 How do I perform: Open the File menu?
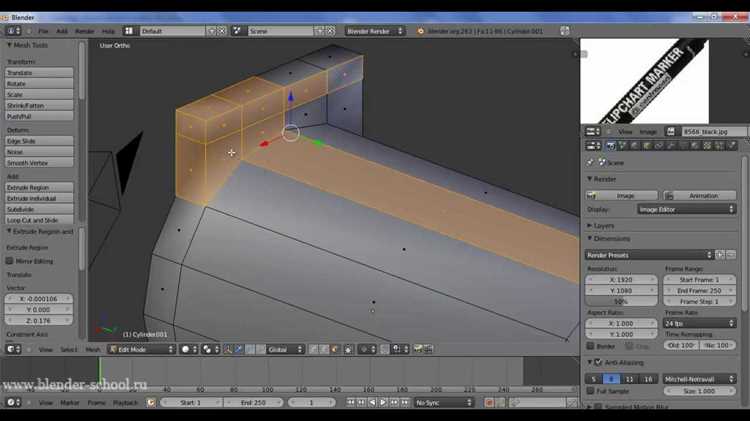(x=44, y=31)
